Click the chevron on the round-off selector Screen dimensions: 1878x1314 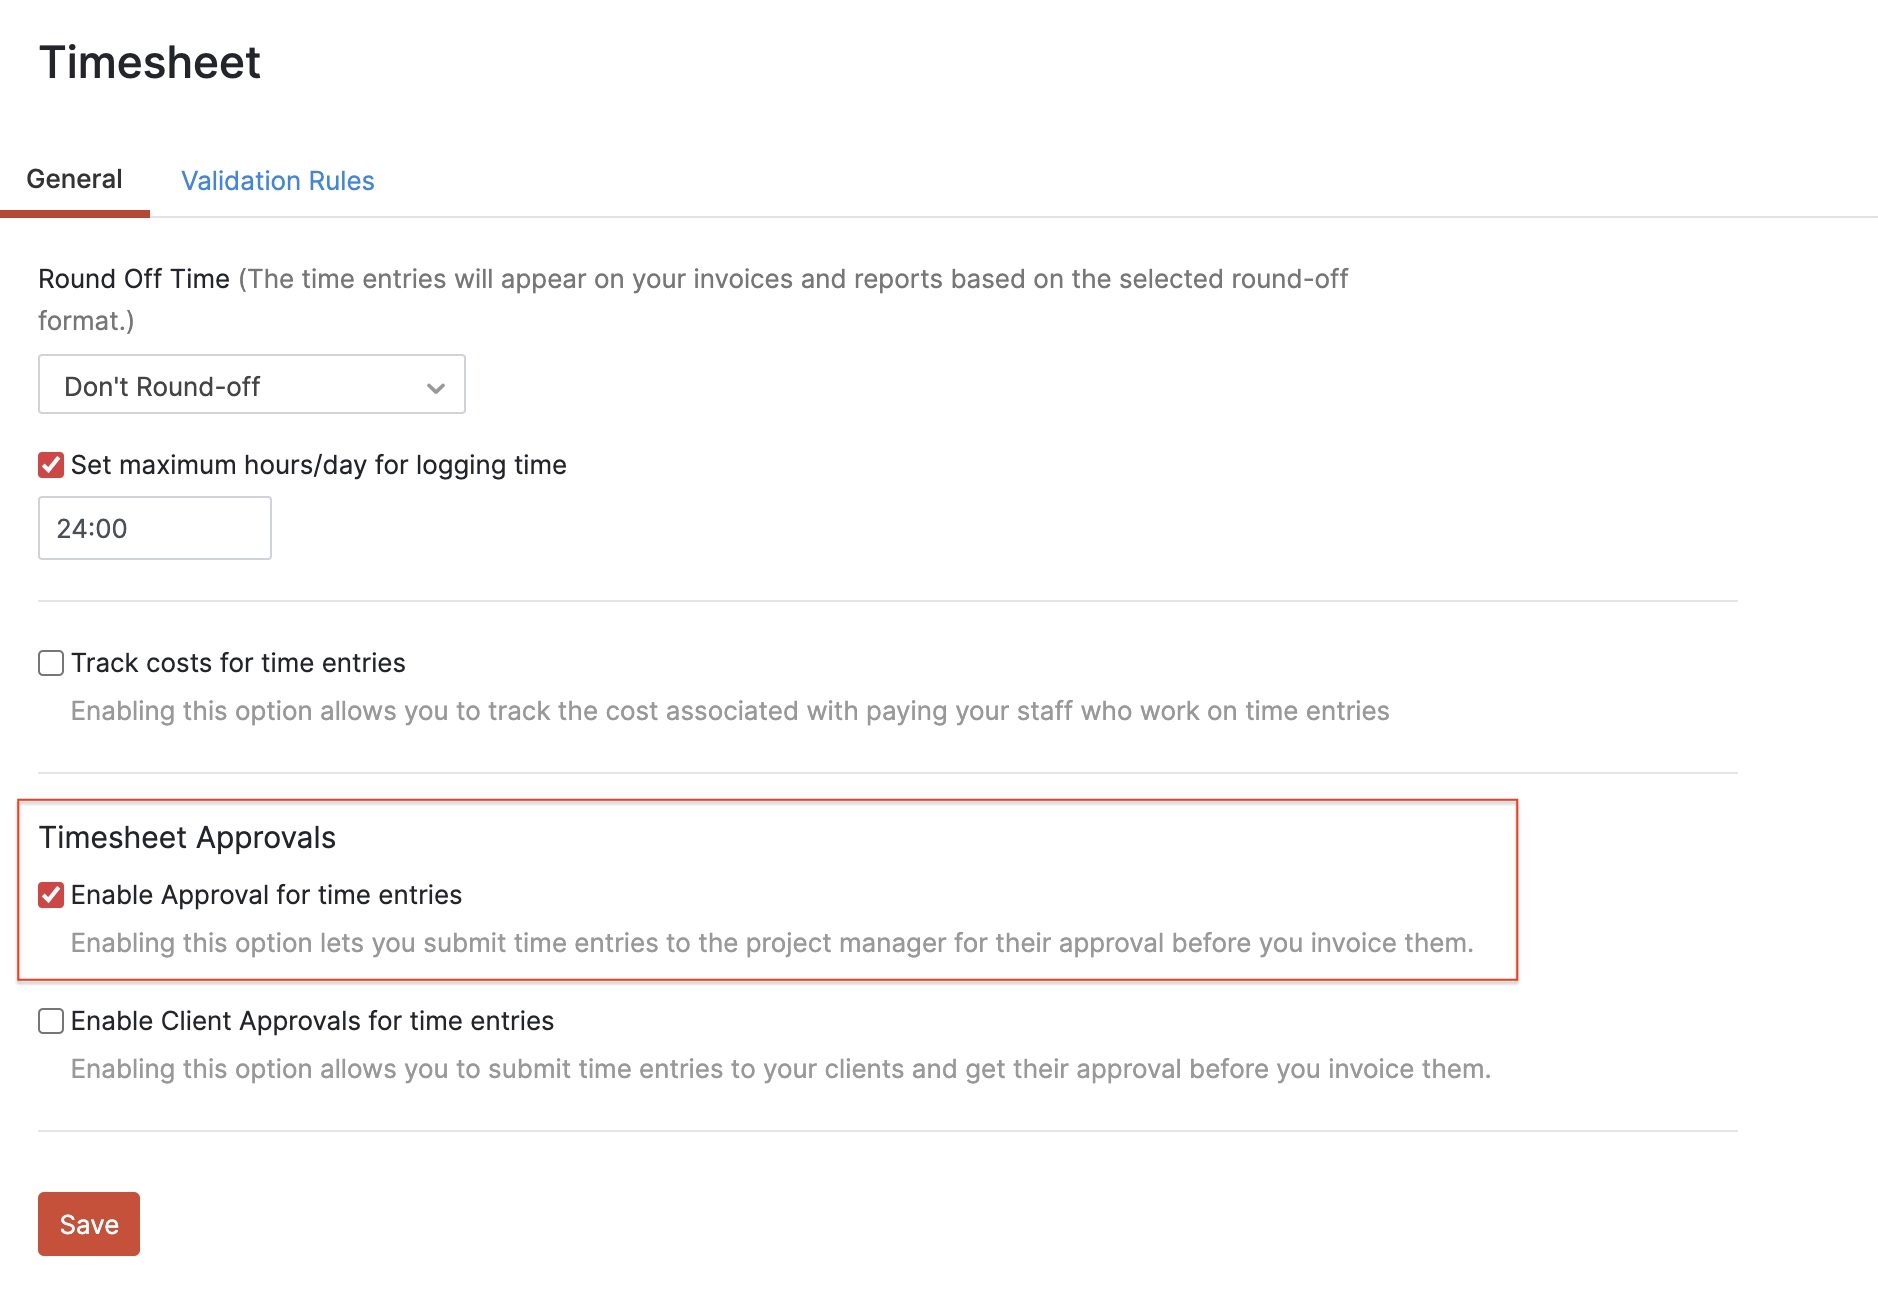coord(435,385)
